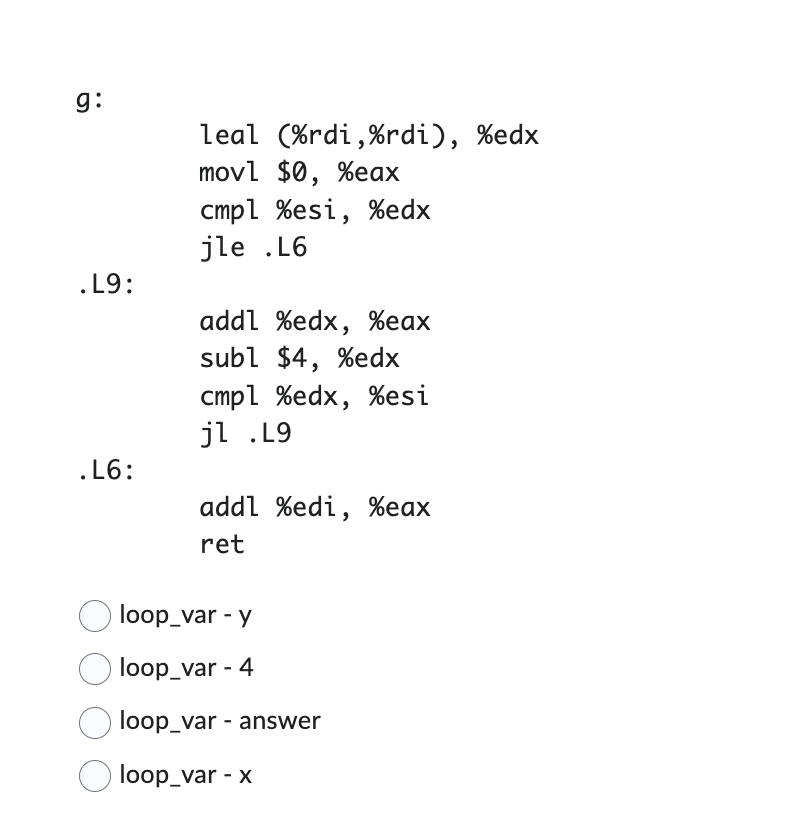Click the cmpl %esi, %edx instruction line
The height and width of the screenshot is (824, 798).
click(315, 211)
